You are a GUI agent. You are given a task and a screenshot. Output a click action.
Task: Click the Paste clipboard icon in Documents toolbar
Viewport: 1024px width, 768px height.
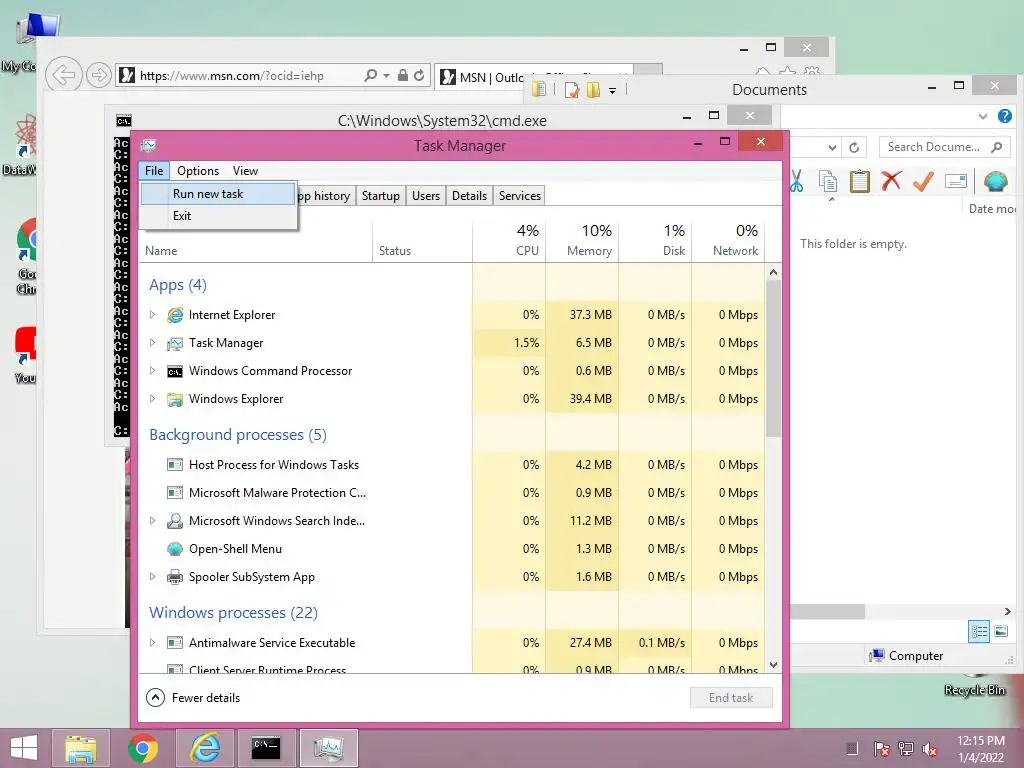pos(859,181)
